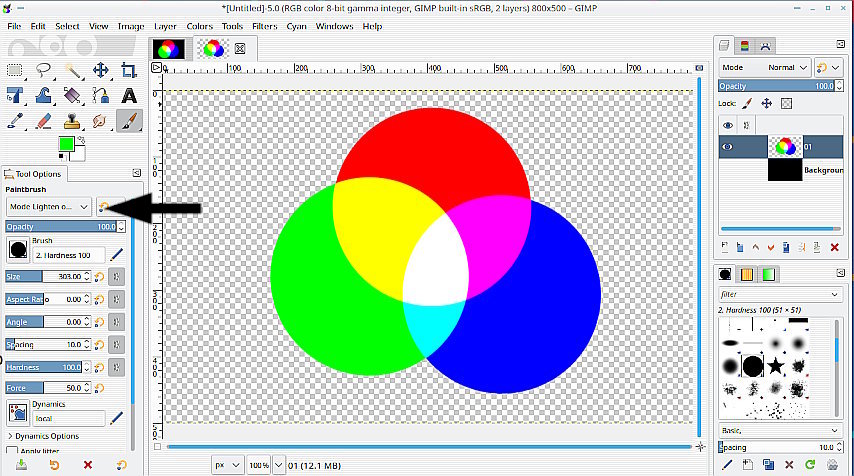Switch to the Paths tab

(765, 46)
